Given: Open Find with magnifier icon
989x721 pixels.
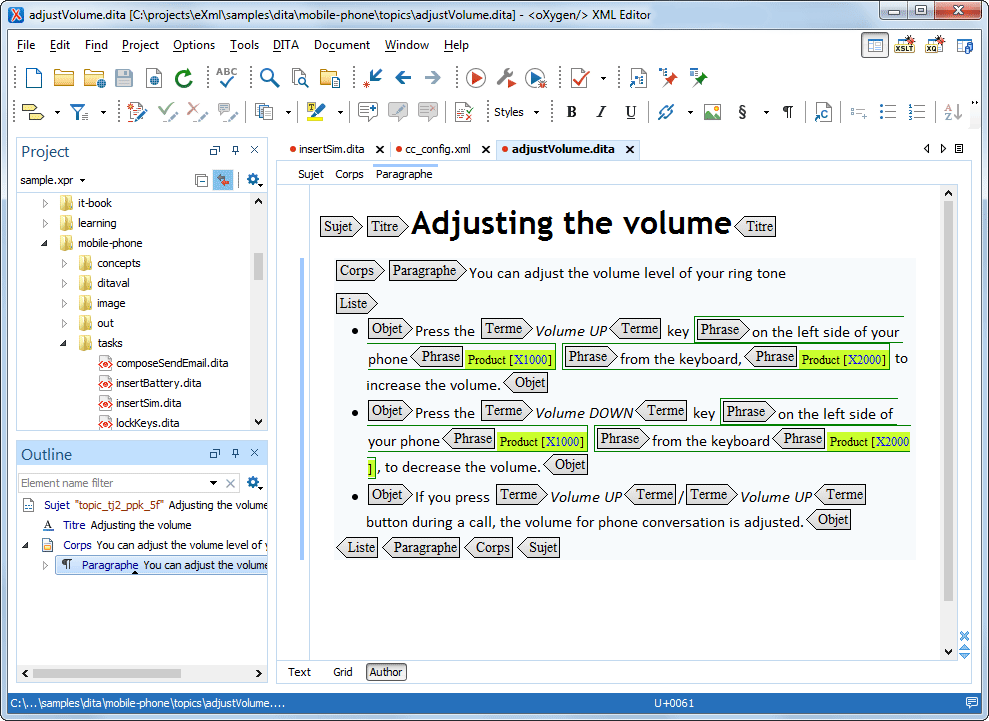Looking at the screenshot, I should click(269, 78).
